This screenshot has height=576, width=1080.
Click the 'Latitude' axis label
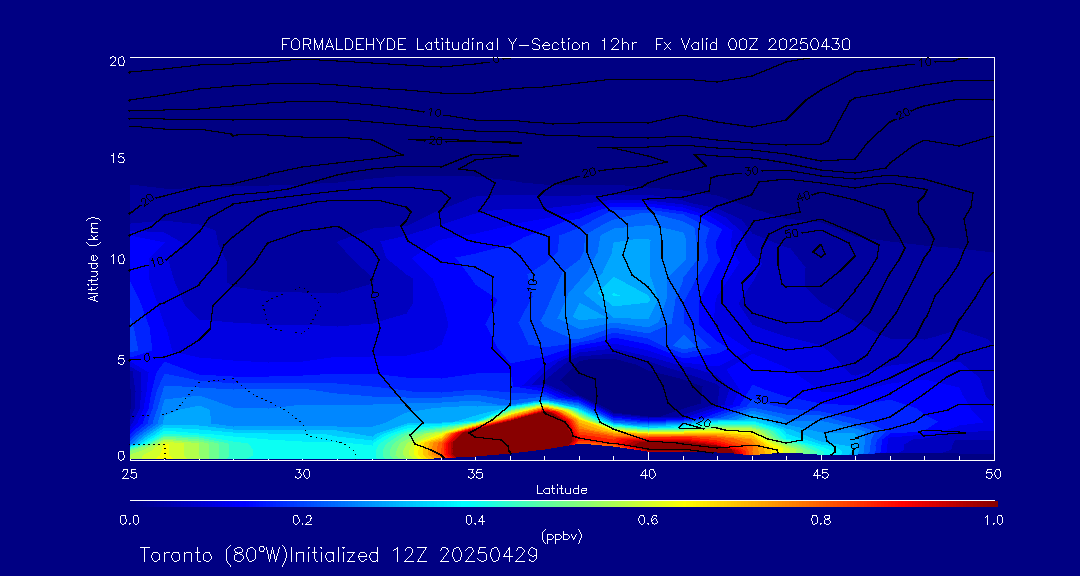tap(561, 490)
